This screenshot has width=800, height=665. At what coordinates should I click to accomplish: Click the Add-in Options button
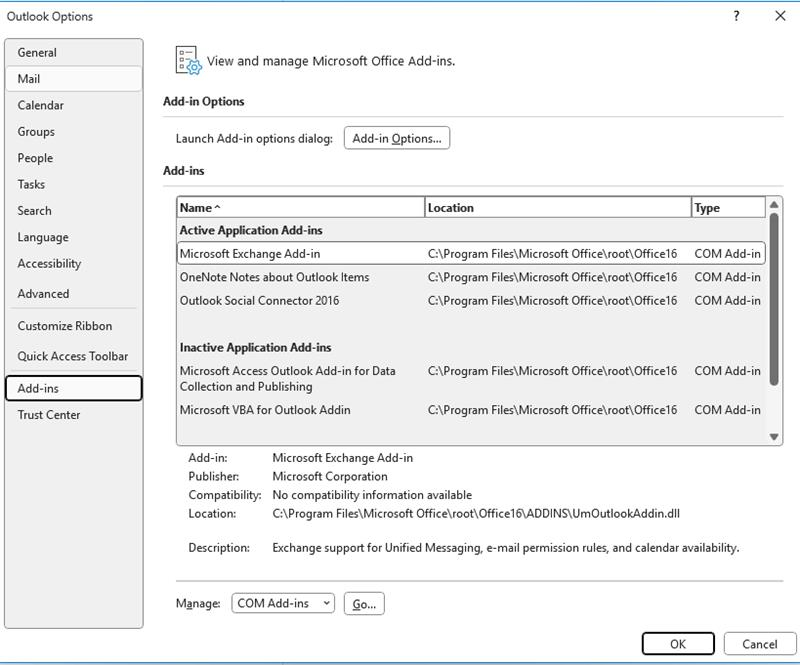(397, 138)
